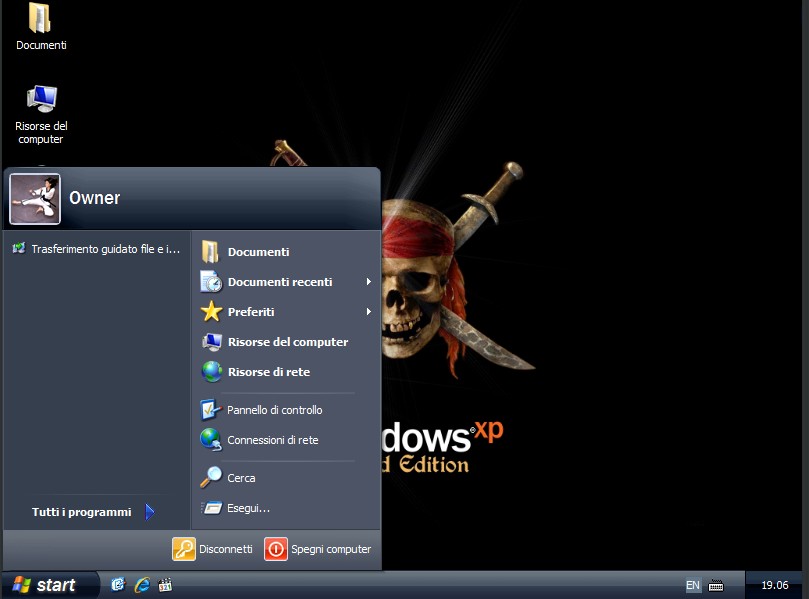Open Preferiti menu entry
The width and height of the screenshot is (809, 599).
tap(285, 312)
